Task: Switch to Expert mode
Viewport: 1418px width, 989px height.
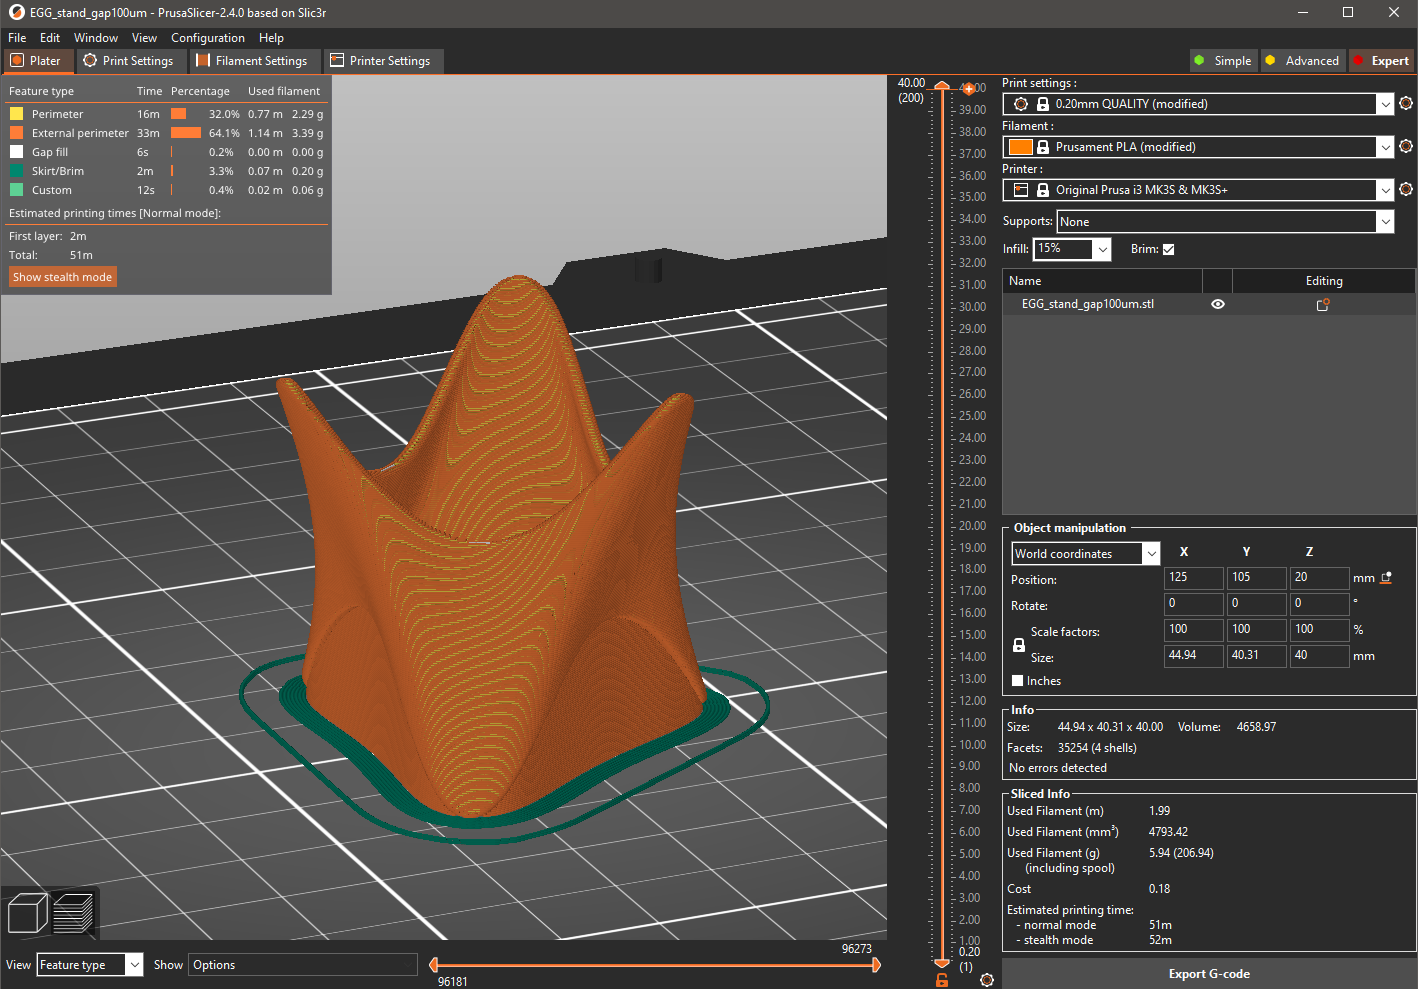Action: pyautogui.click(x=1382, y=61)
